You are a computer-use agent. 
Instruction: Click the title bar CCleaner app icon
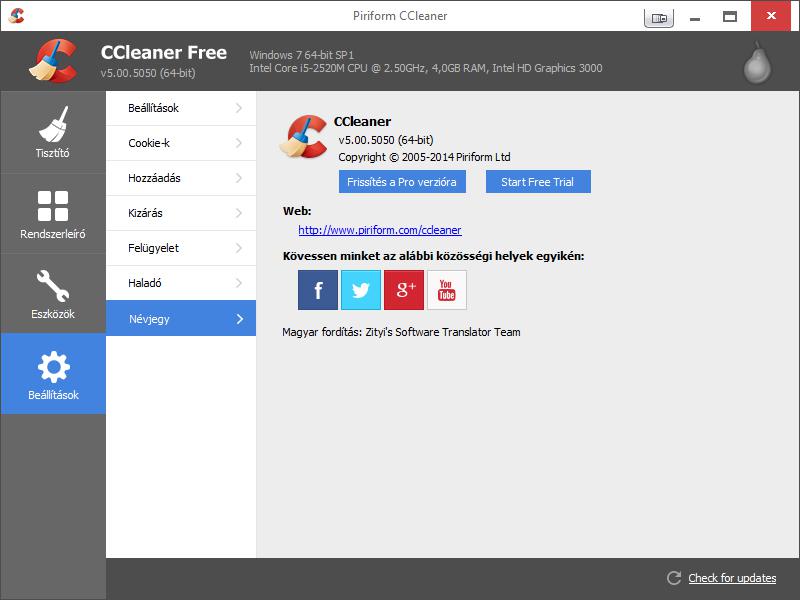(x=16, y=16)
